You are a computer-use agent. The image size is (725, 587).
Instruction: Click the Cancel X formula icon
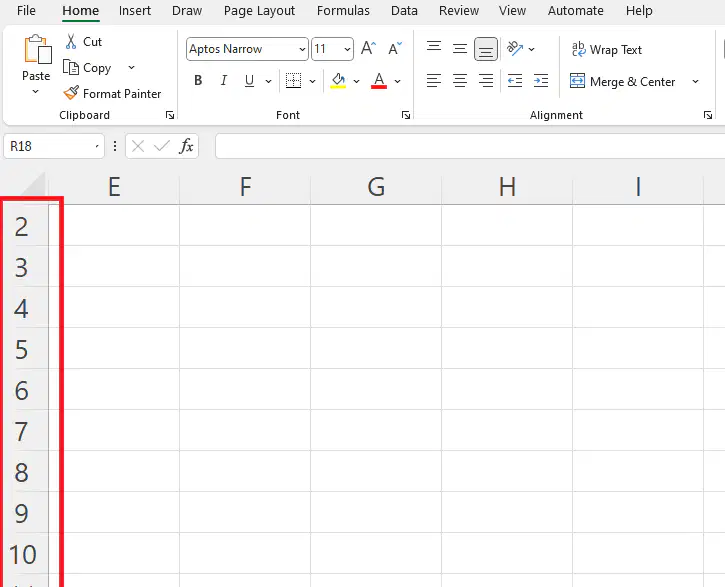coord(138,147)
